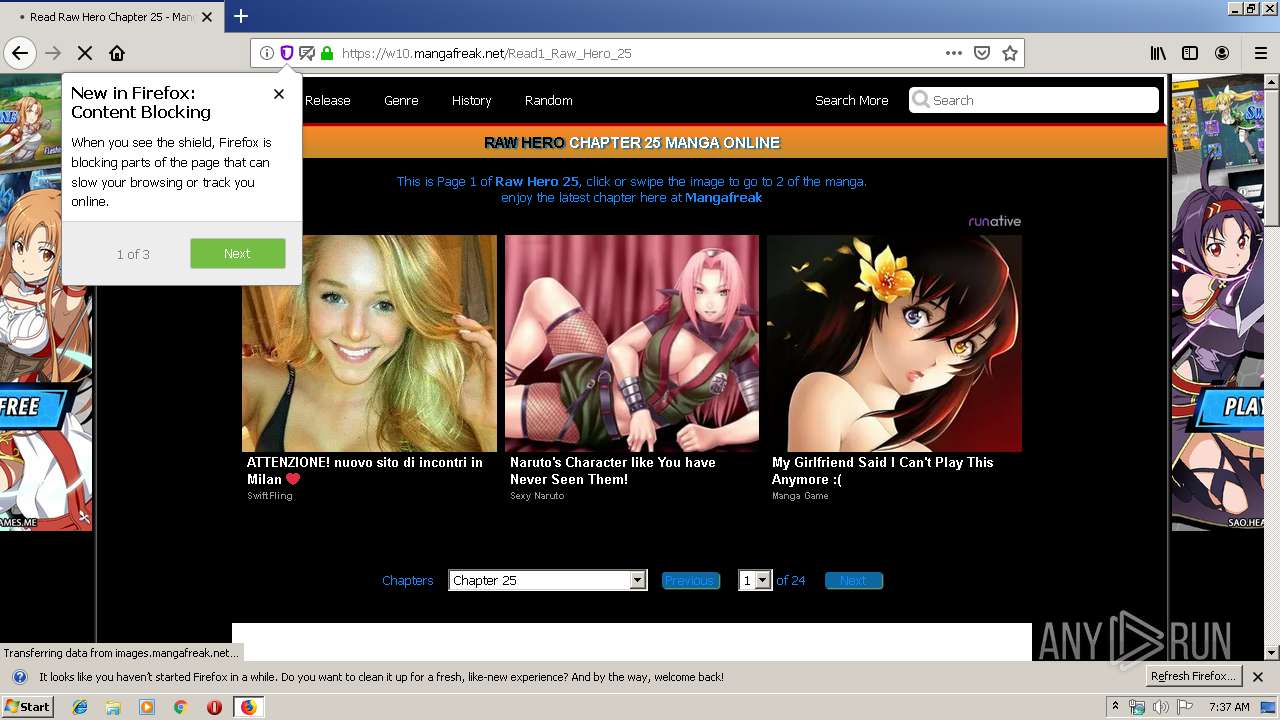
Task: Click 'My Girlfriend Said I Can't Play' title
Action: pyautogui.click(x=883, y=470)
